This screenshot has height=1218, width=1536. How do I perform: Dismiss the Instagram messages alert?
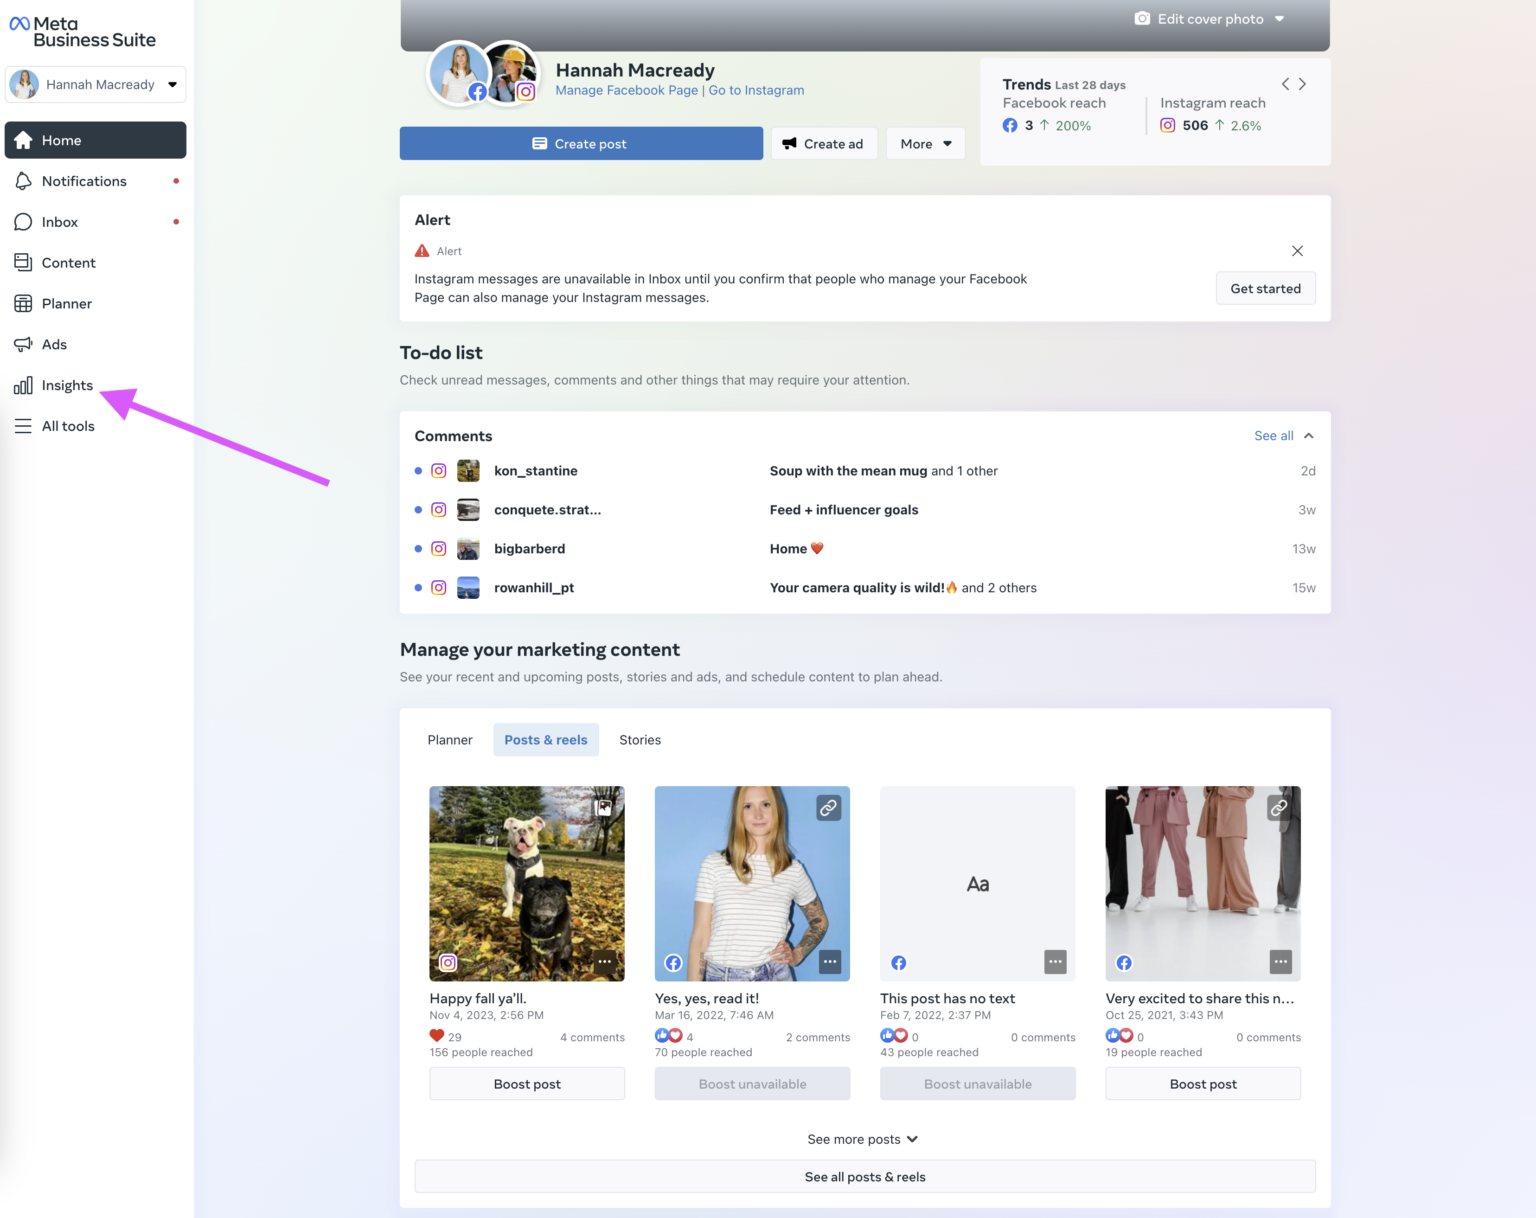click(1297, 251)
